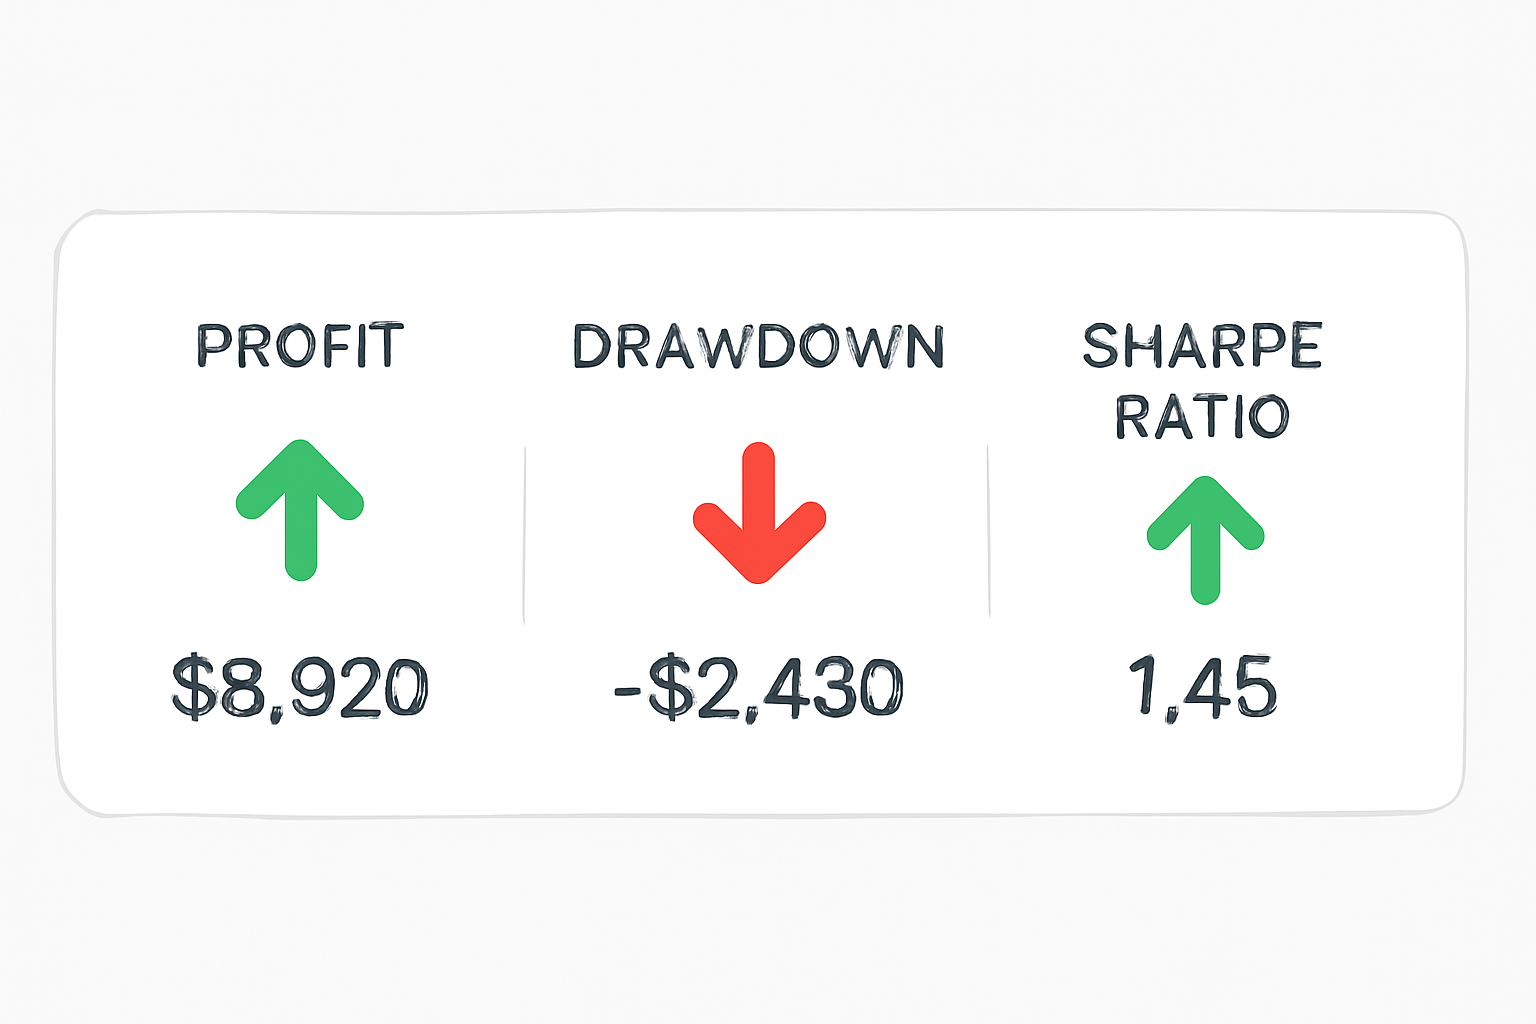The image size is (1536, 1024).
Task: Click the divider between Drawdown and Sharpe Ratio
Action: (x=989, y=530)
